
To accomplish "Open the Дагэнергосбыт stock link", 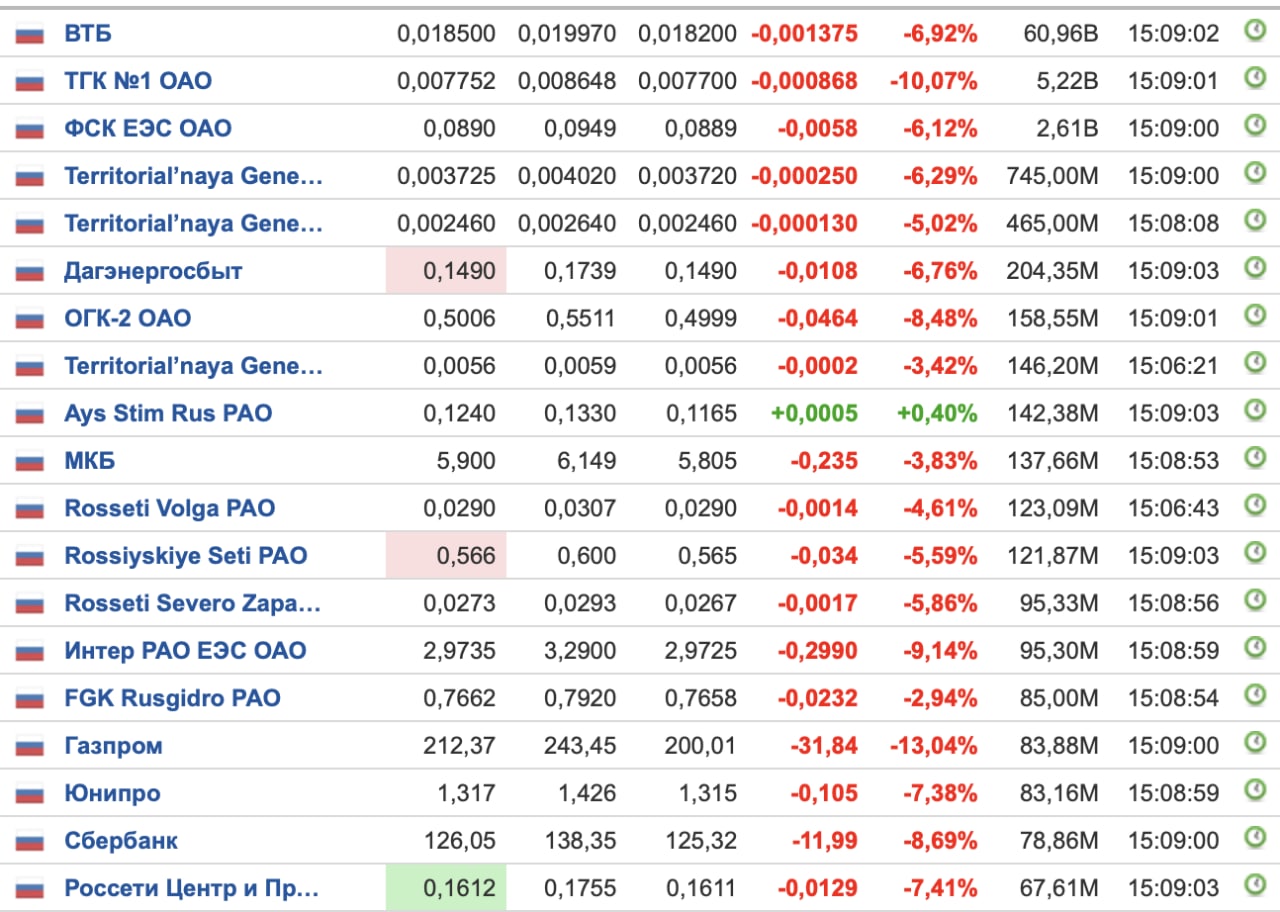I will [153, 271].
